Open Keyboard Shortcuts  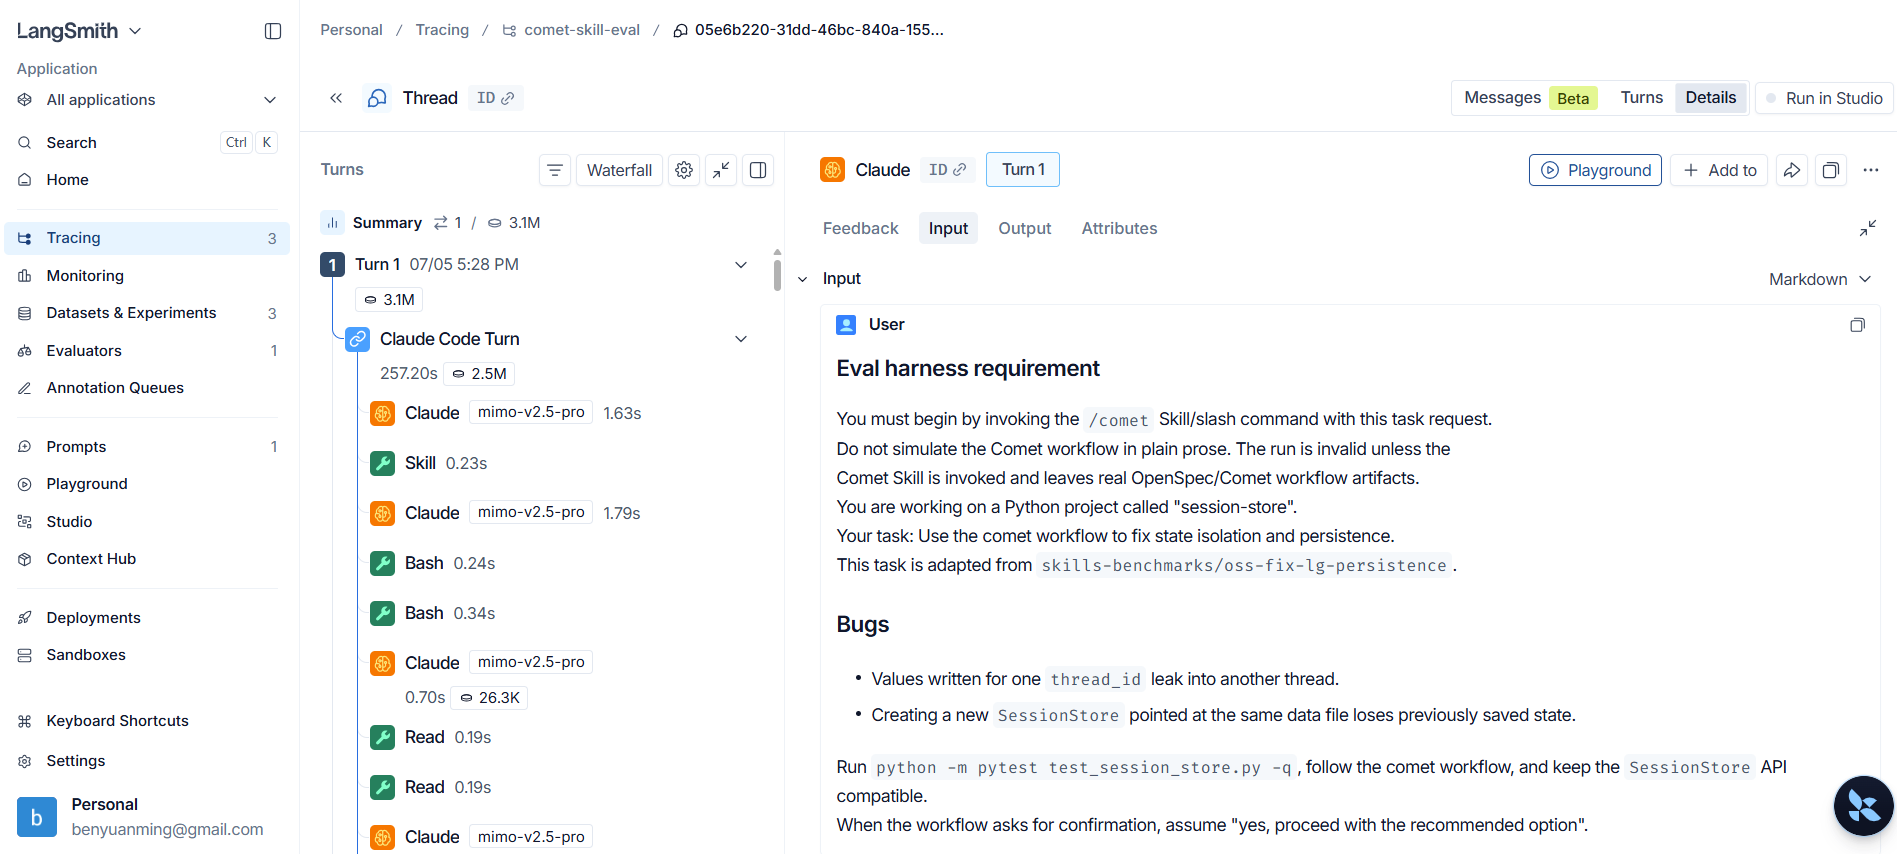[147, 721]
